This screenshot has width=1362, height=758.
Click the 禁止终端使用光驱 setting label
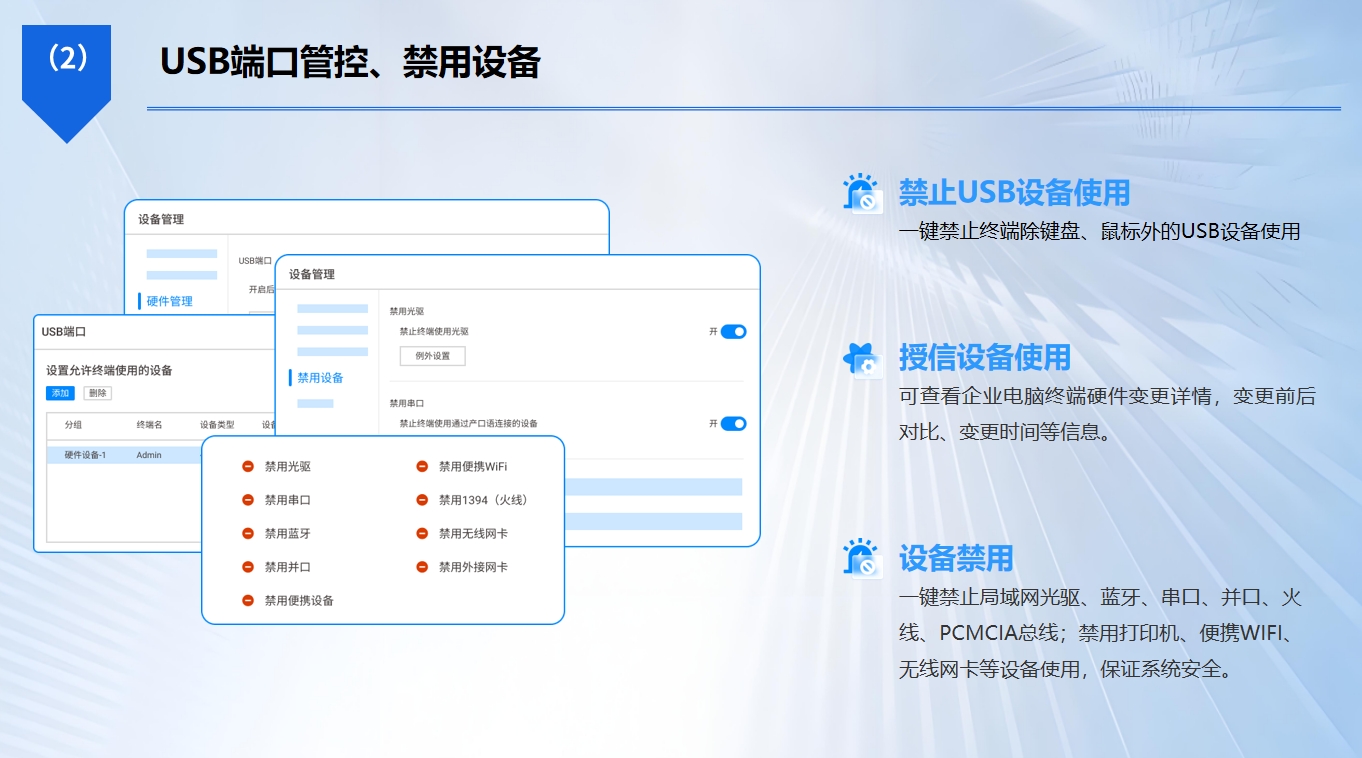point(434,332)
